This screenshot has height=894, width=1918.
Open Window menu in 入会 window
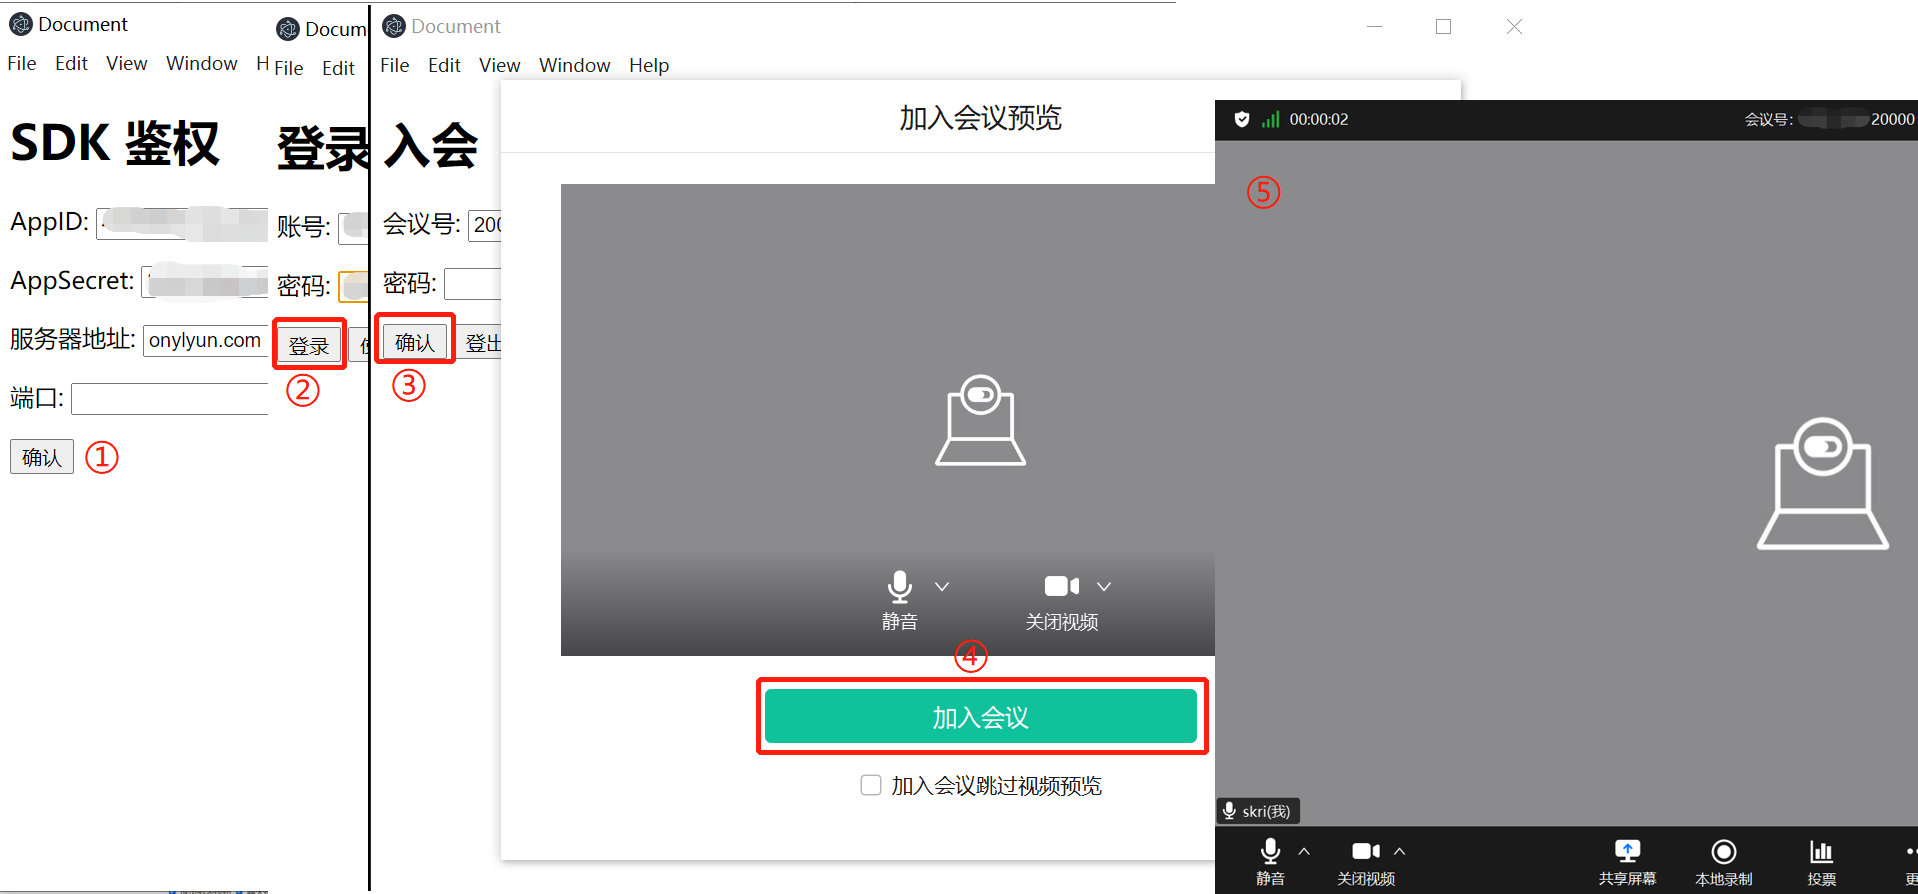(x=575, y=65)
